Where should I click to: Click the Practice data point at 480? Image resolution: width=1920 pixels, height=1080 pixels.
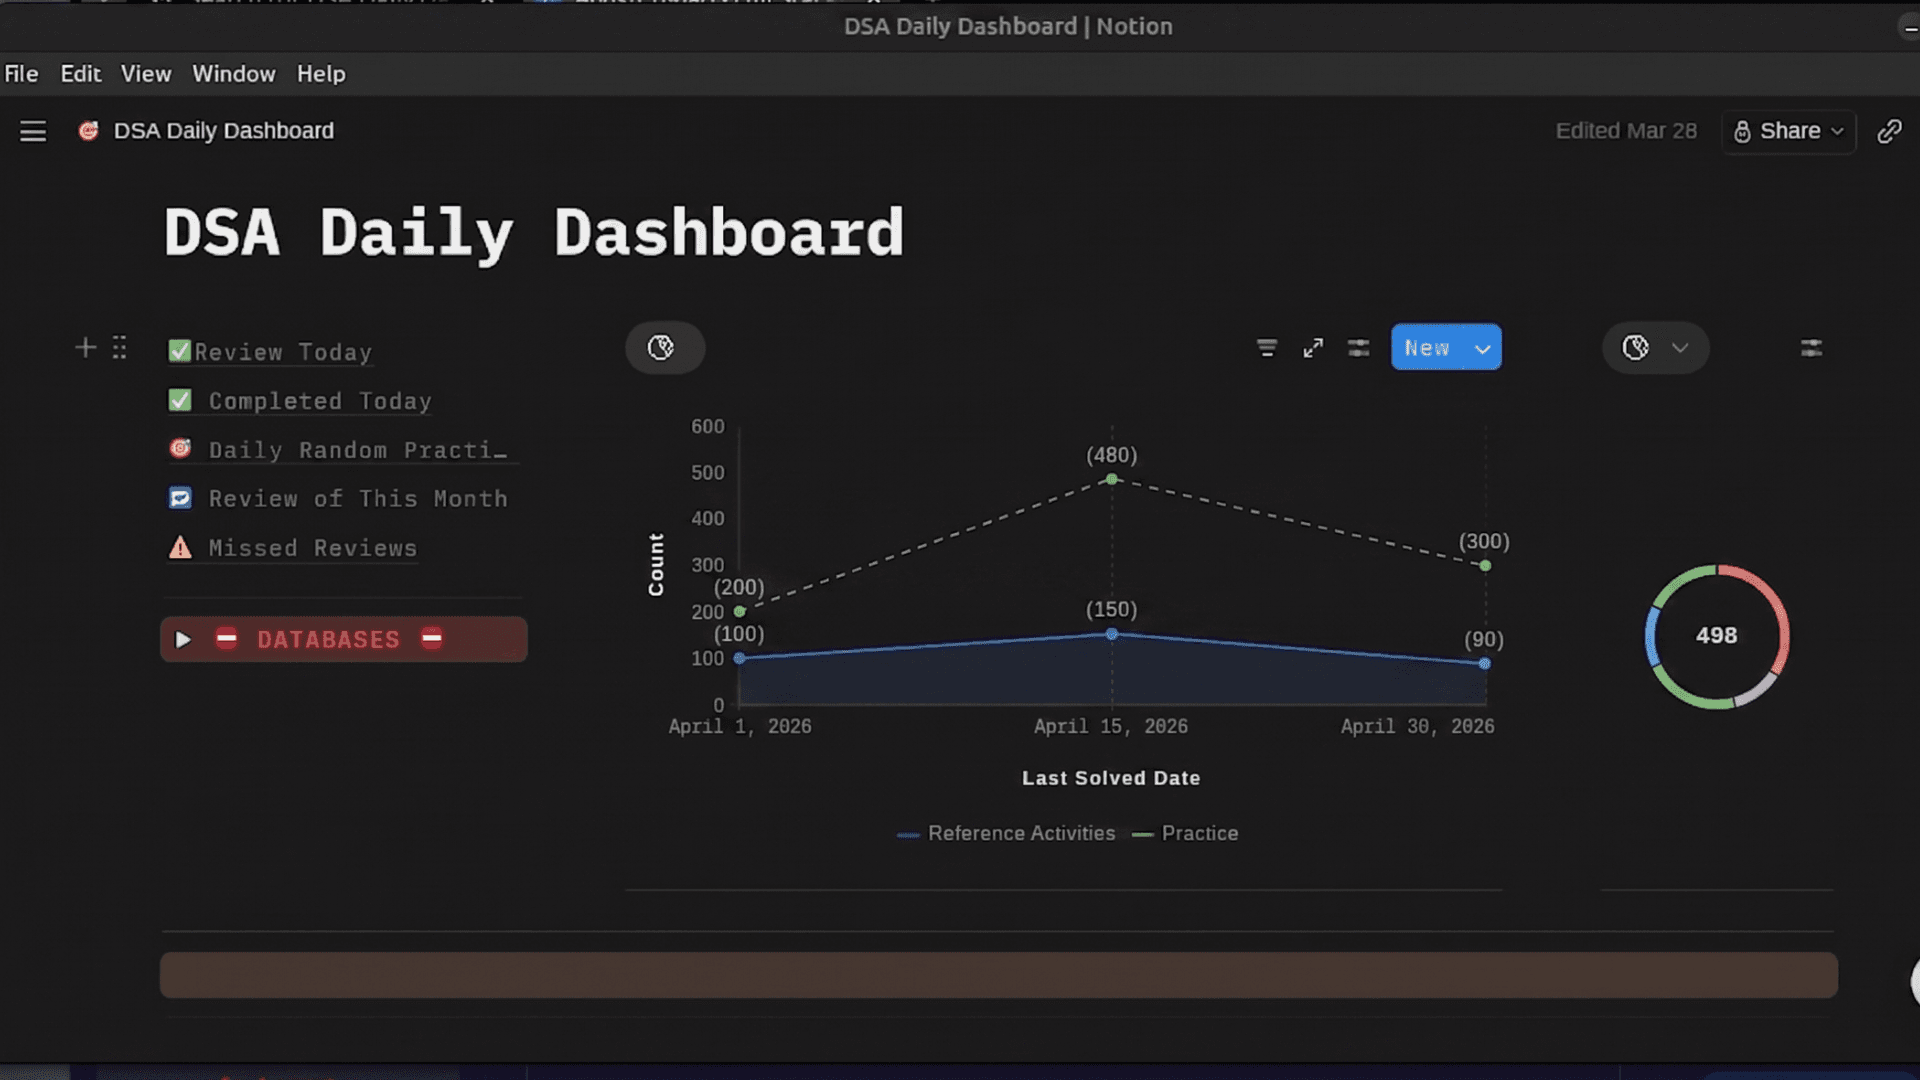coord(1111,480)
